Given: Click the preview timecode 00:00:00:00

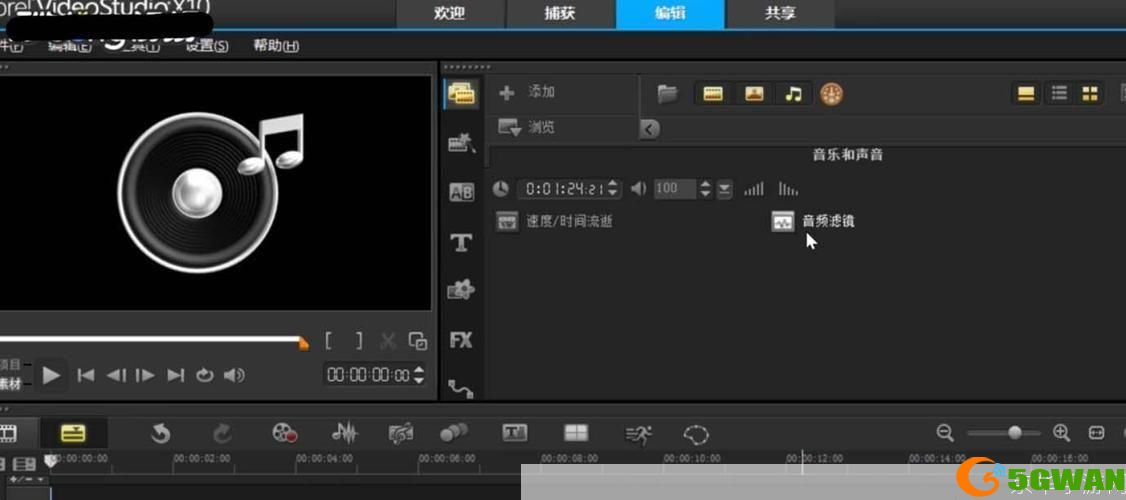Looking at the screenshot, I should 368,375.
